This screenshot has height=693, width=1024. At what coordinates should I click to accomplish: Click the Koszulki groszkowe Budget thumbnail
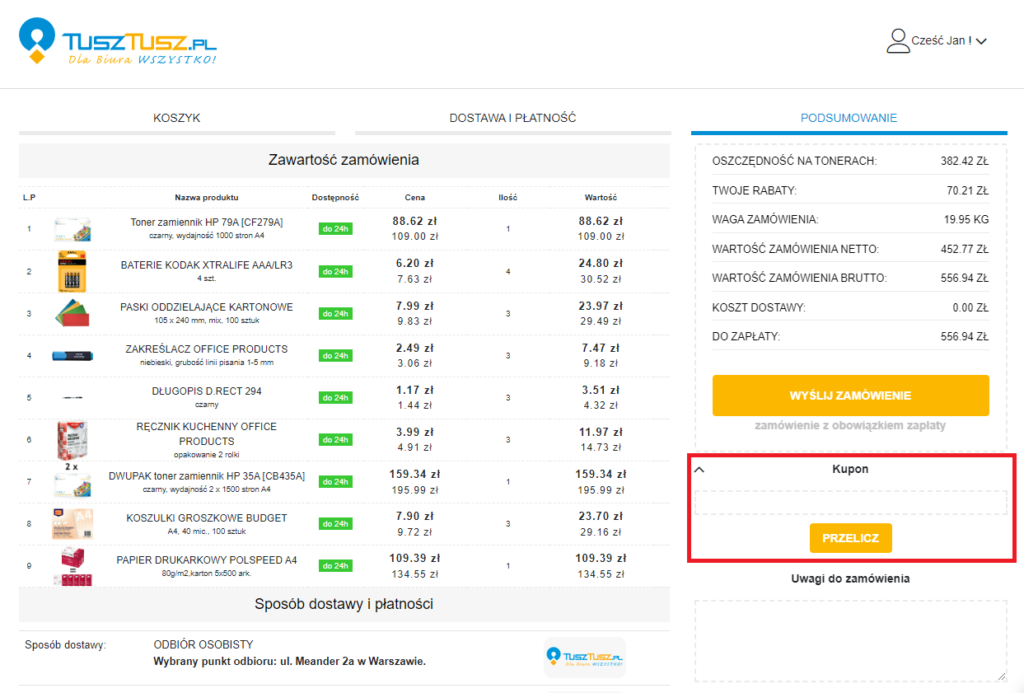[x=72, y=524]
